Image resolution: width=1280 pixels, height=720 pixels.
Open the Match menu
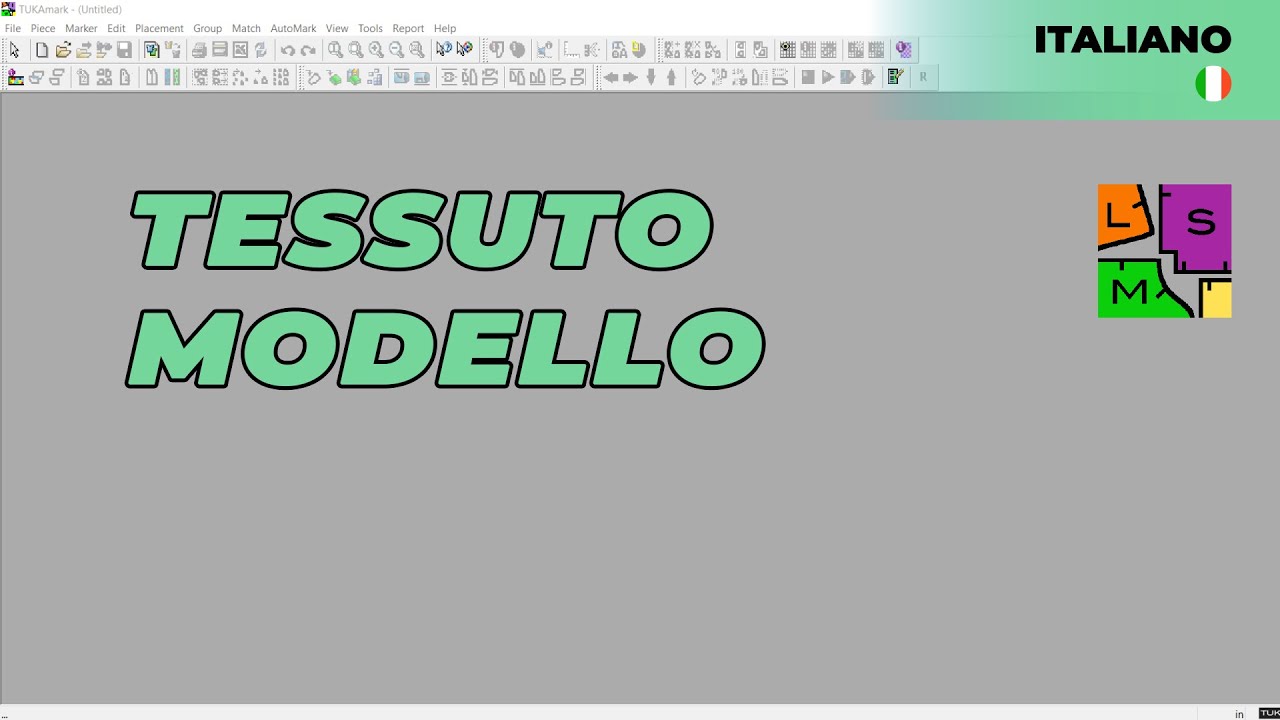tap(246, 28)
